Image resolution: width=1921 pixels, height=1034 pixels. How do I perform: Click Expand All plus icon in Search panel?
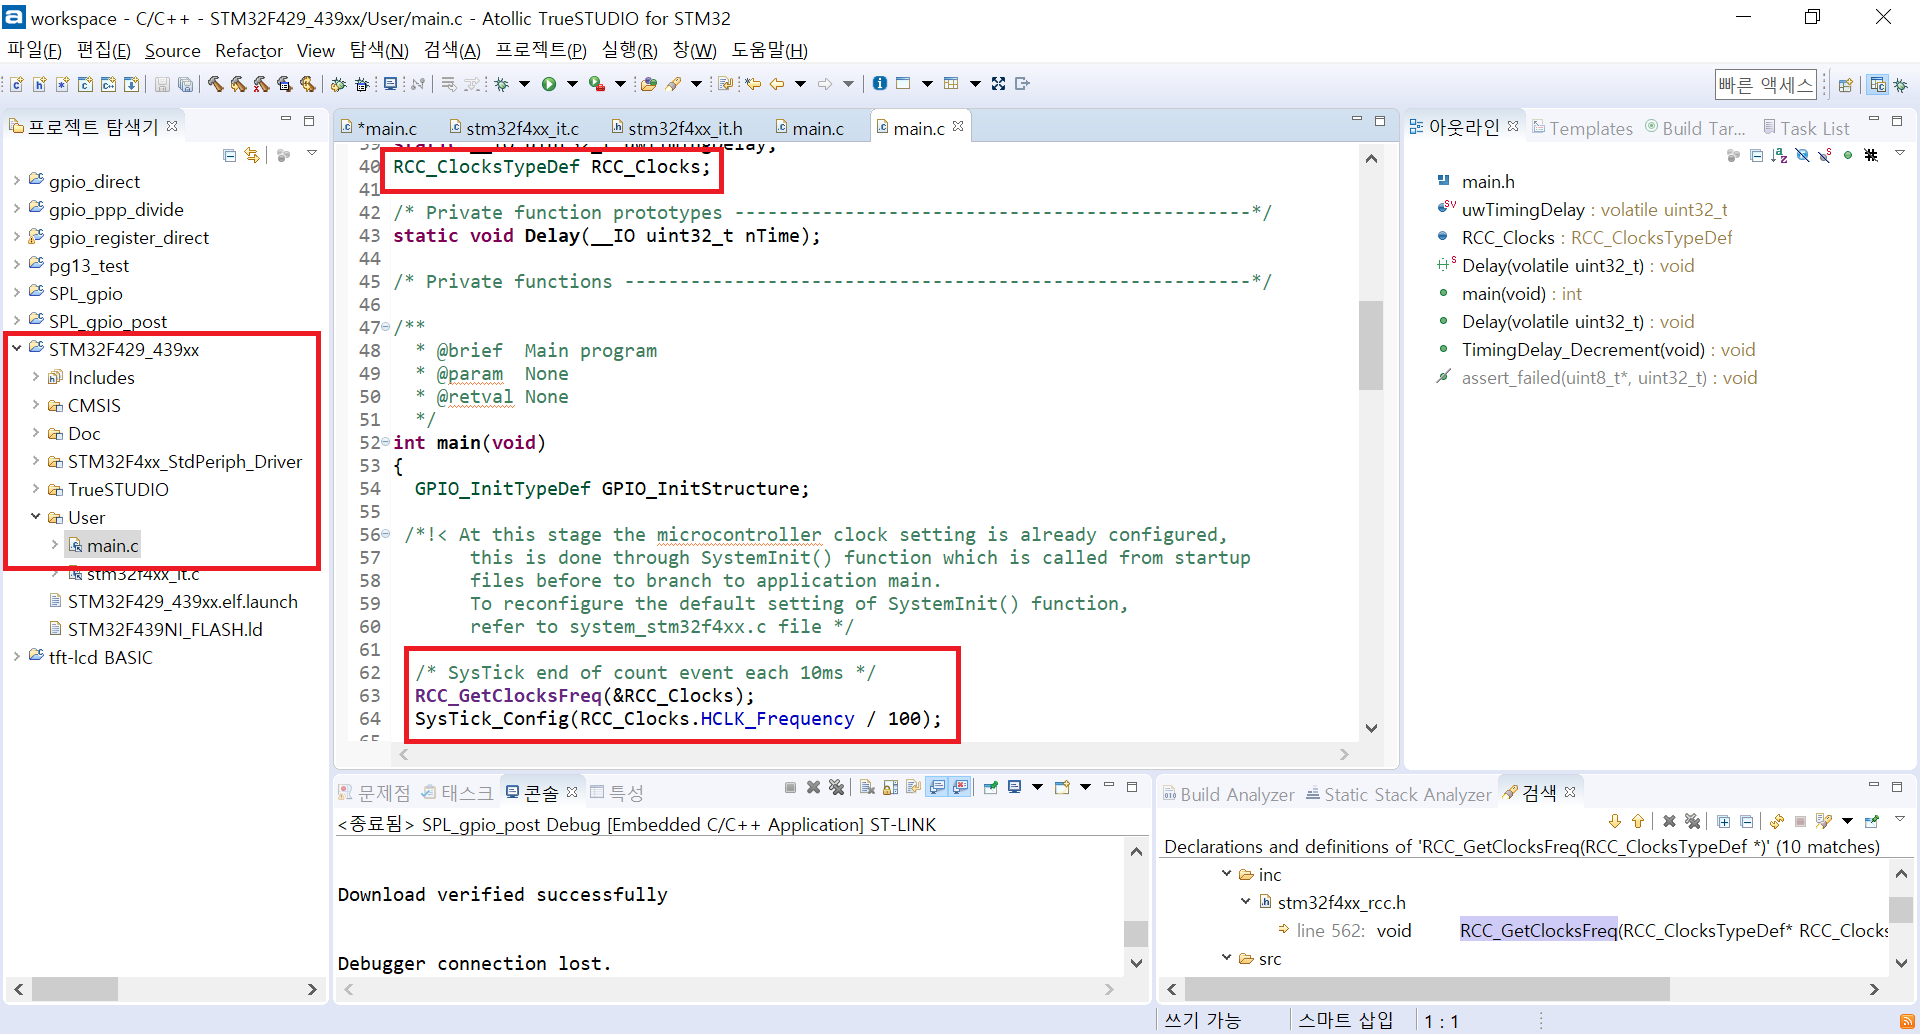click(1724, 821)
